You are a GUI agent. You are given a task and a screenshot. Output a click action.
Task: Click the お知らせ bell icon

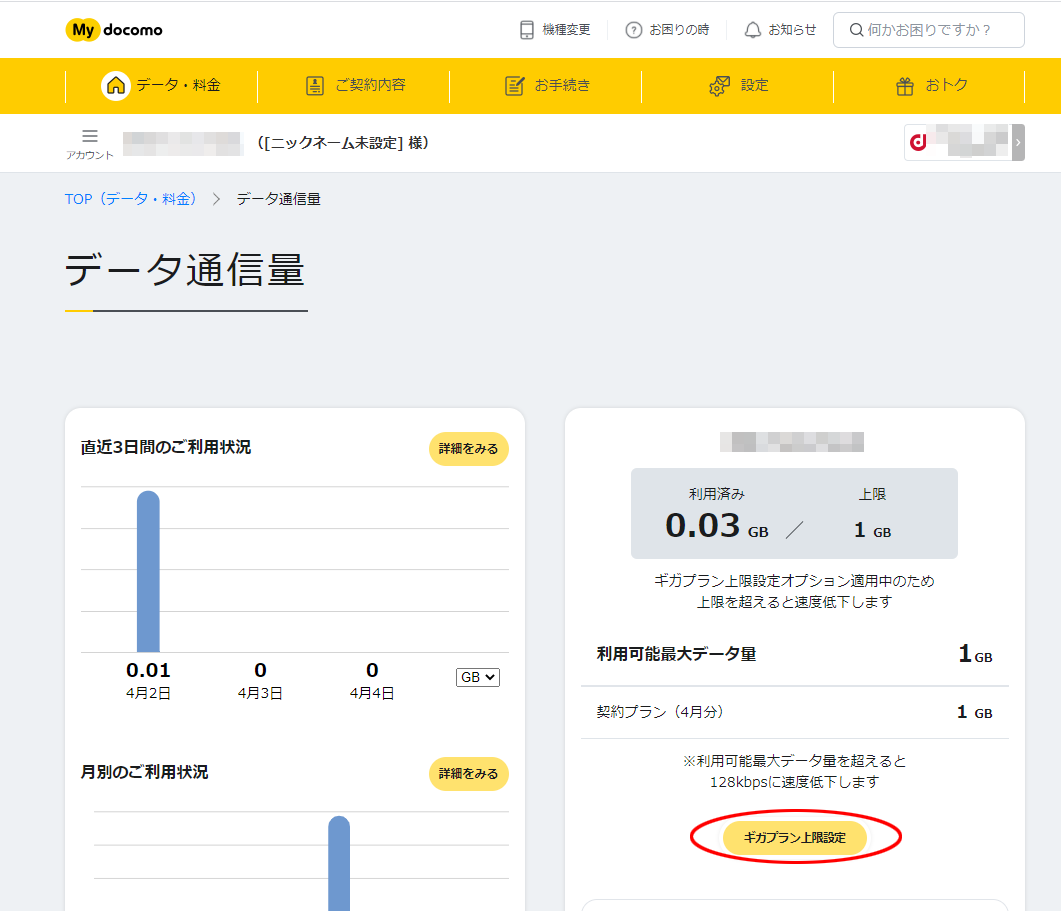click(x=752, y=30)
